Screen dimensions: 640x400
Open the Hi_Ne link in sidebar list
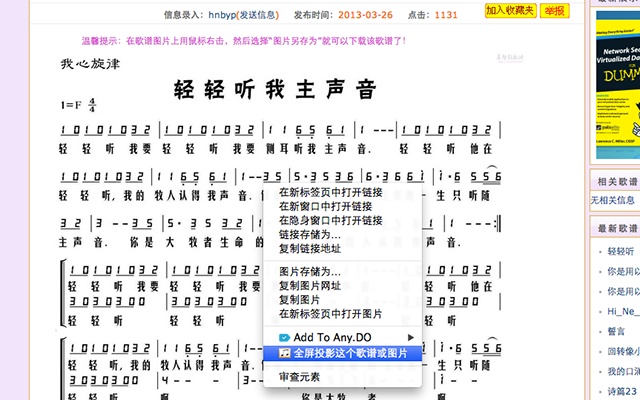[x=623, y=311]
